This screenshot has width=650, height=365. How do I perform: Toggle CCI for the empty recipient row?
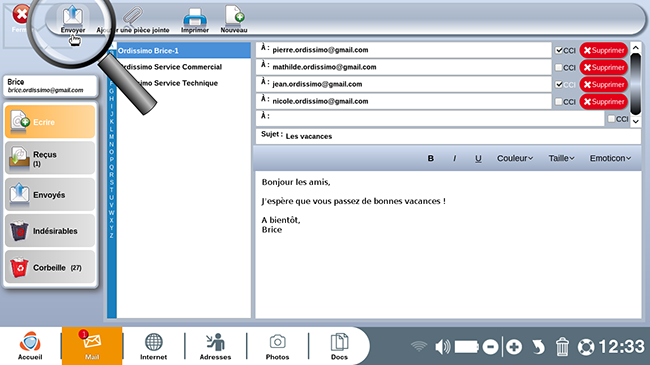611,119
